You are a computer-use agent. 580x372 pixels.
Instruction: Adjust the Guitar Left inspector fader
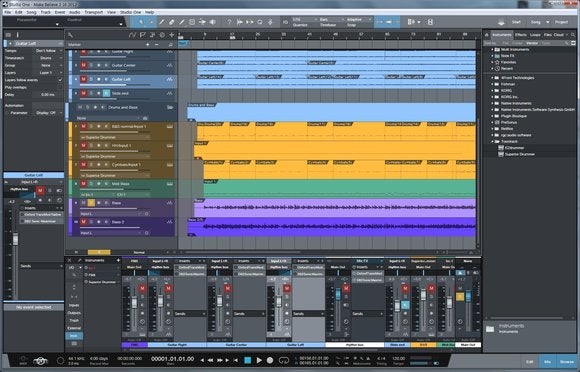pos(15,240)
